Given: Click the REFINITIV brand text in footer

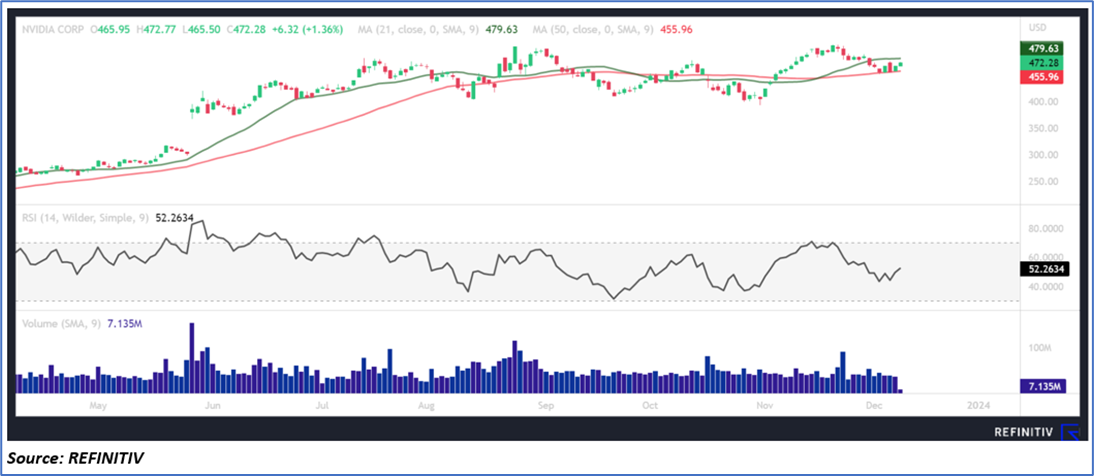Looking at the screenshot, I should coord(1024,433).
